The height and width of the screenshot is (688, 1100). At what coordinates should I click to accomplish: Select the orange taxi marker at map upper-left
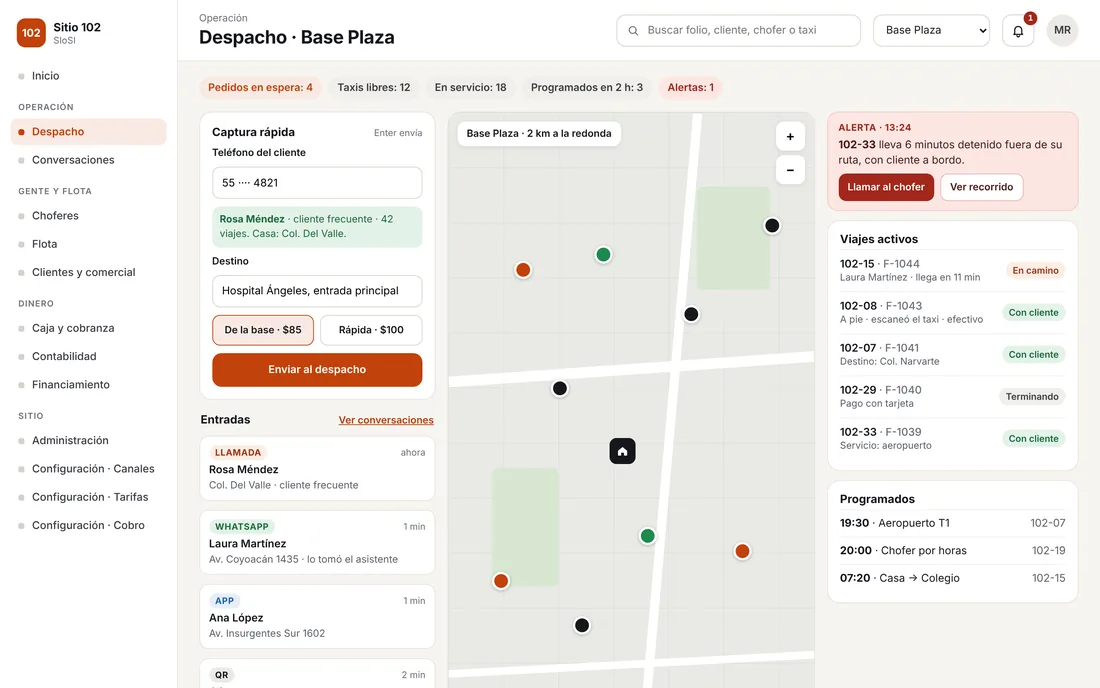(523, 270)
